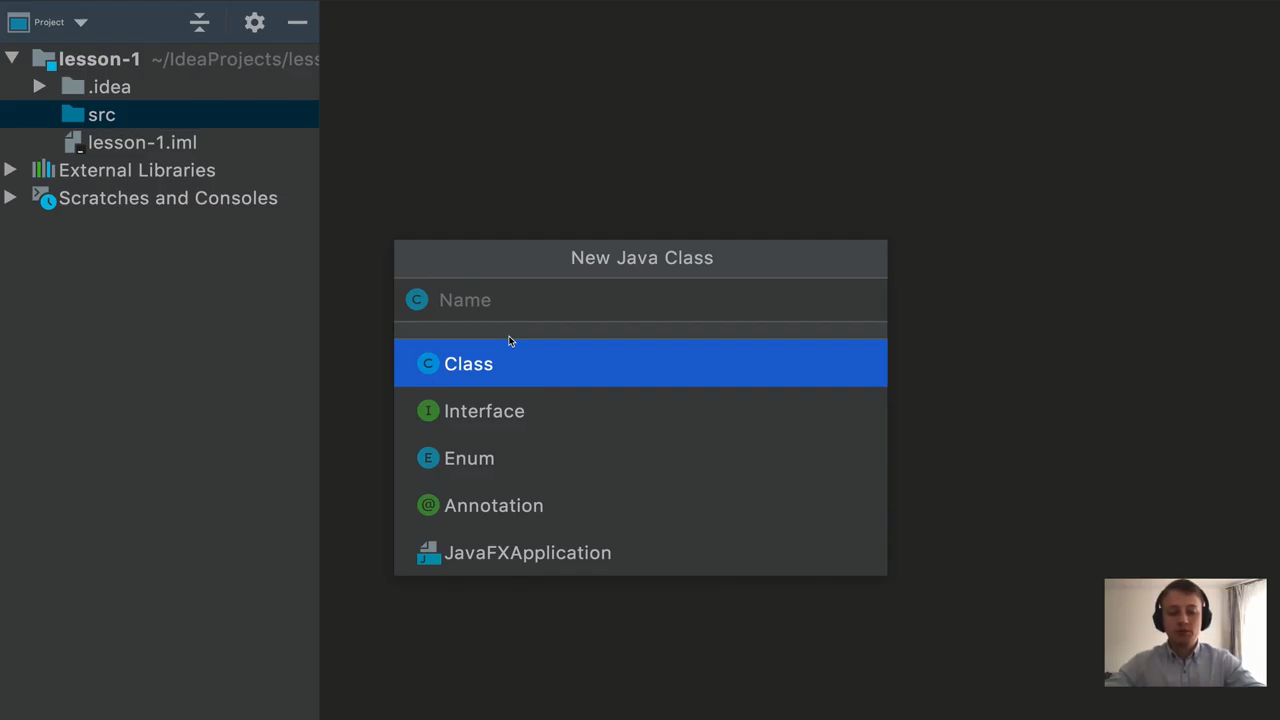This screenshot has height=720, width=1280.
Task: Focus the Name field in New Java Class
Action: click(640, 300)
